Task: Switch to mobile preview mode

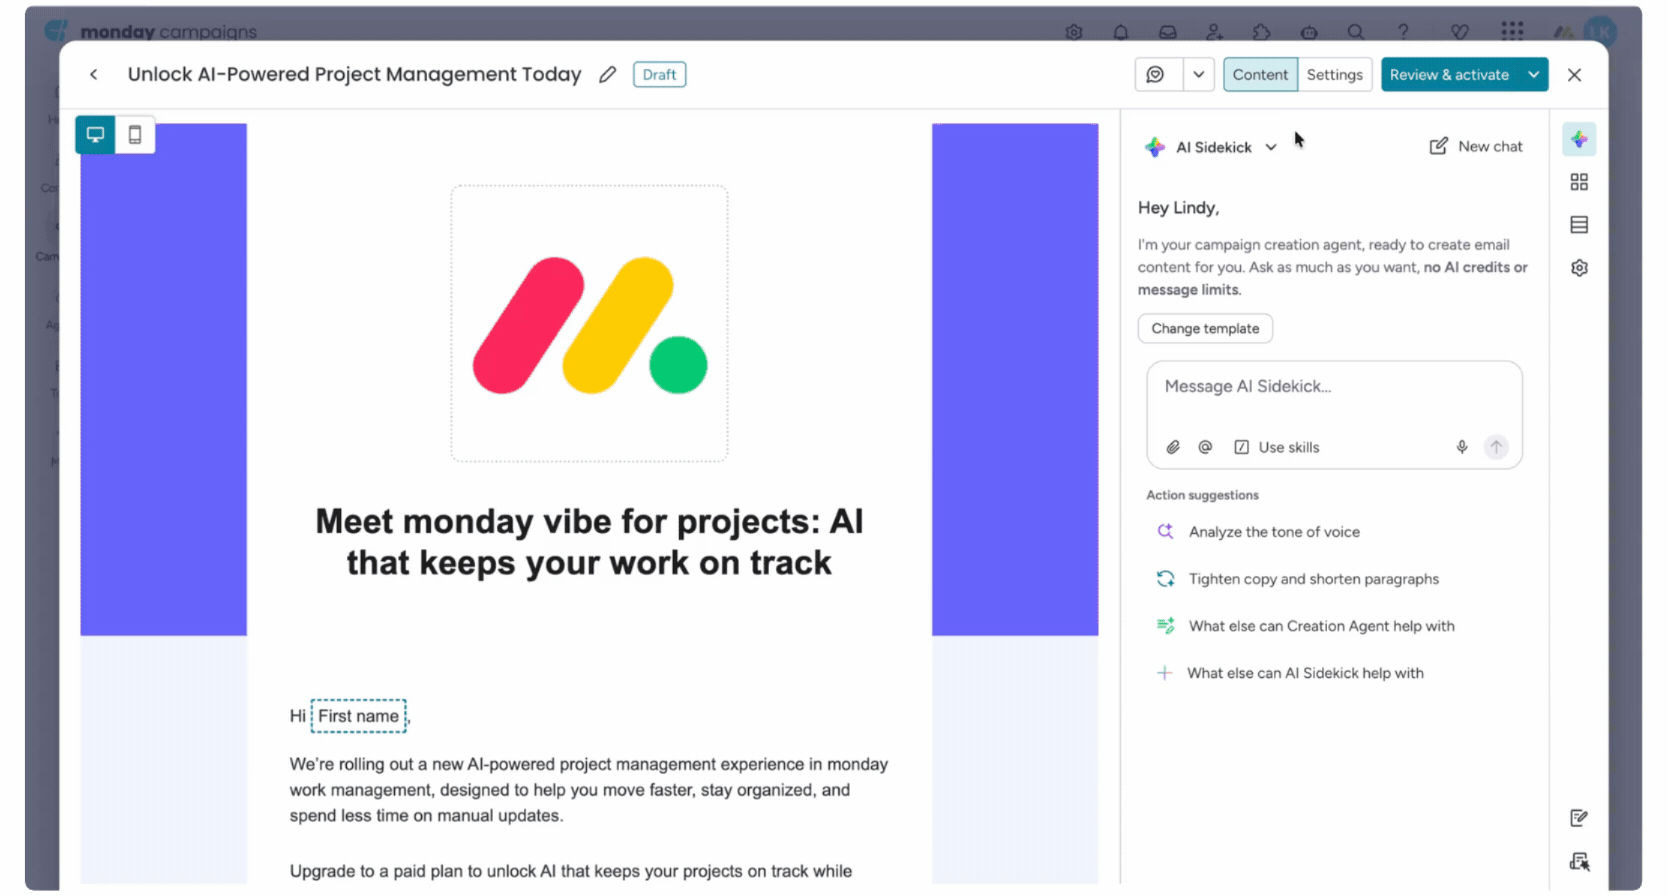Action: point(135,135)
